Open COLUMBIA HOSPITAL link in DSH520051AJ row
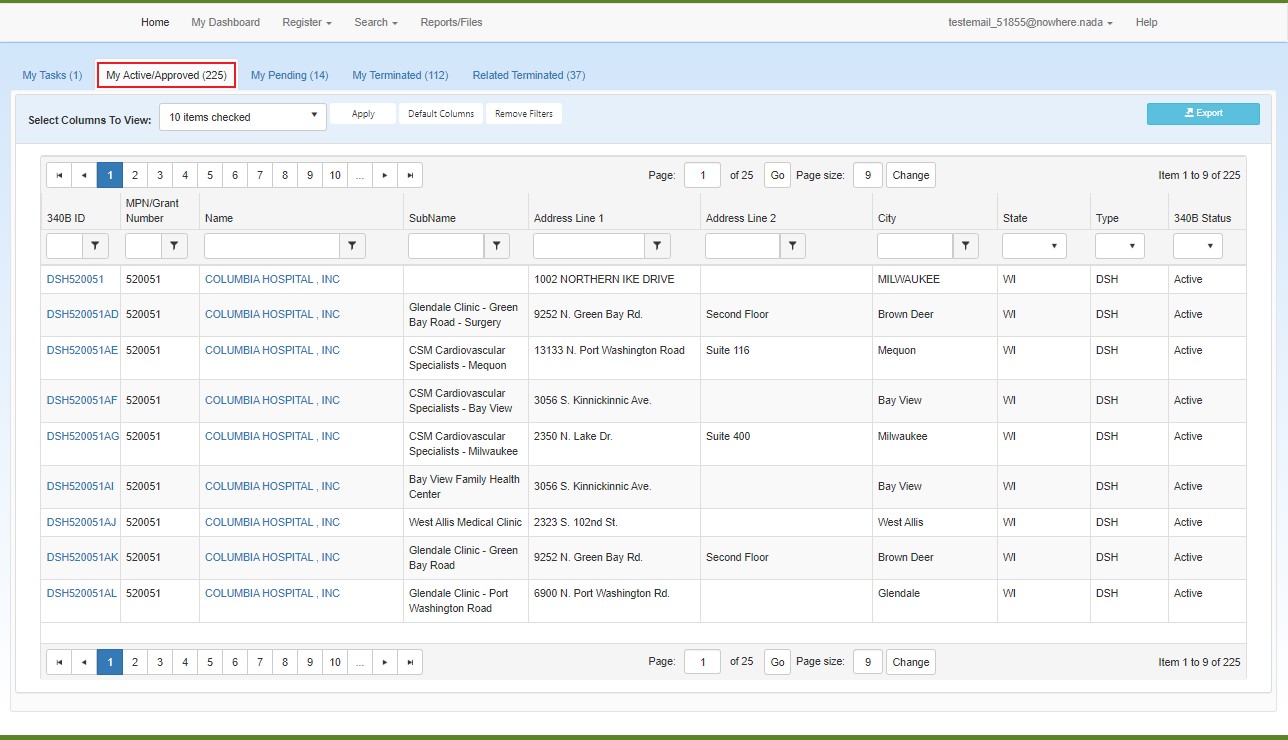The width and height of the screenshot is (1288, 740). click(x=272, y=522)
